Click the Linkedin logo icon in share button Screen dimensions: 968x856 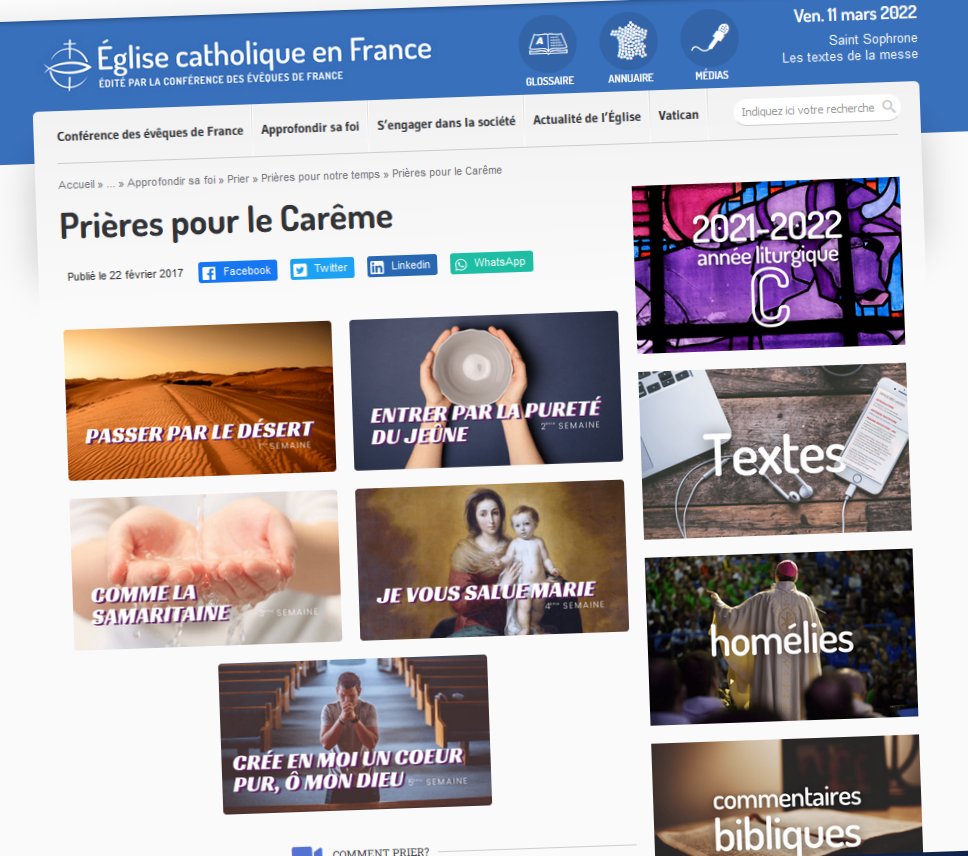(377, 267)
